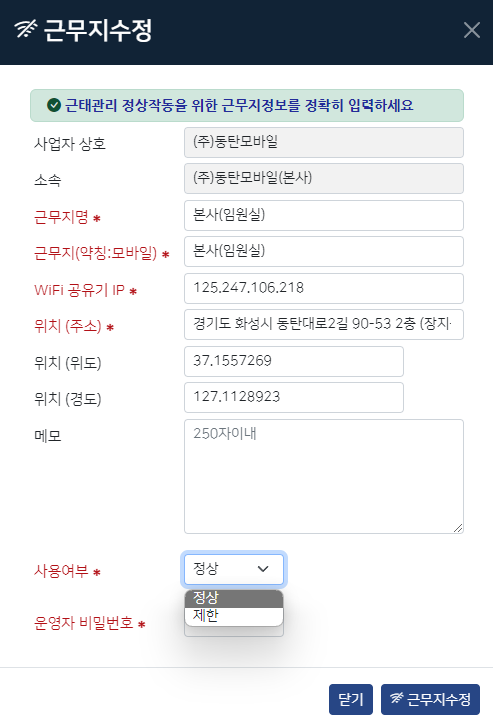
Task: Click the disabled 소속 field
Action: [324, 179]
